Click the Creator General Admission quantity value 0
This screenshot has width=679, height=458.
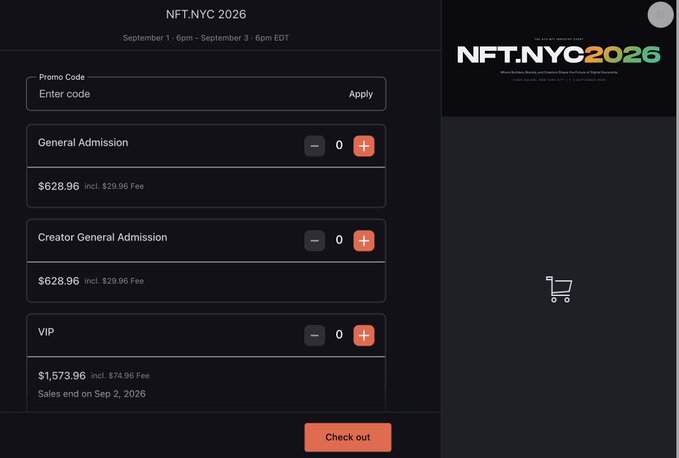pos(339,240)
